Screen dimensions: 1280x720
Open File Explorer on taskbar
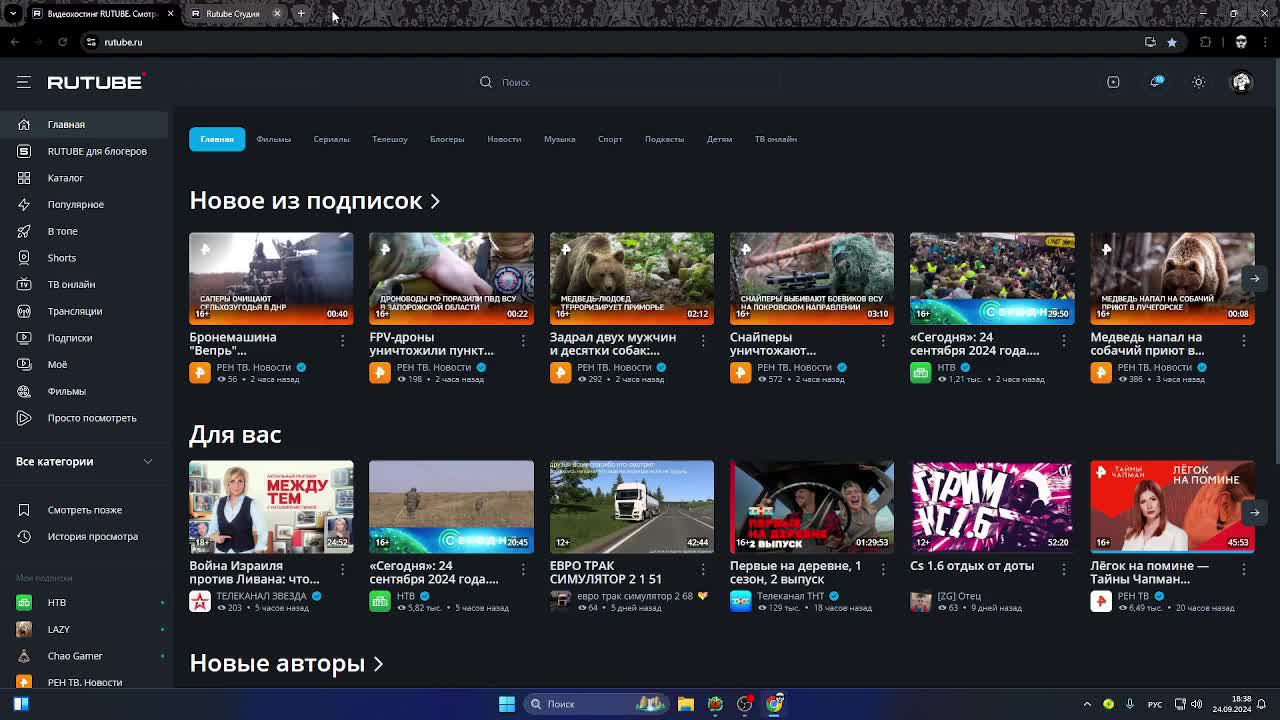(686, 704)
